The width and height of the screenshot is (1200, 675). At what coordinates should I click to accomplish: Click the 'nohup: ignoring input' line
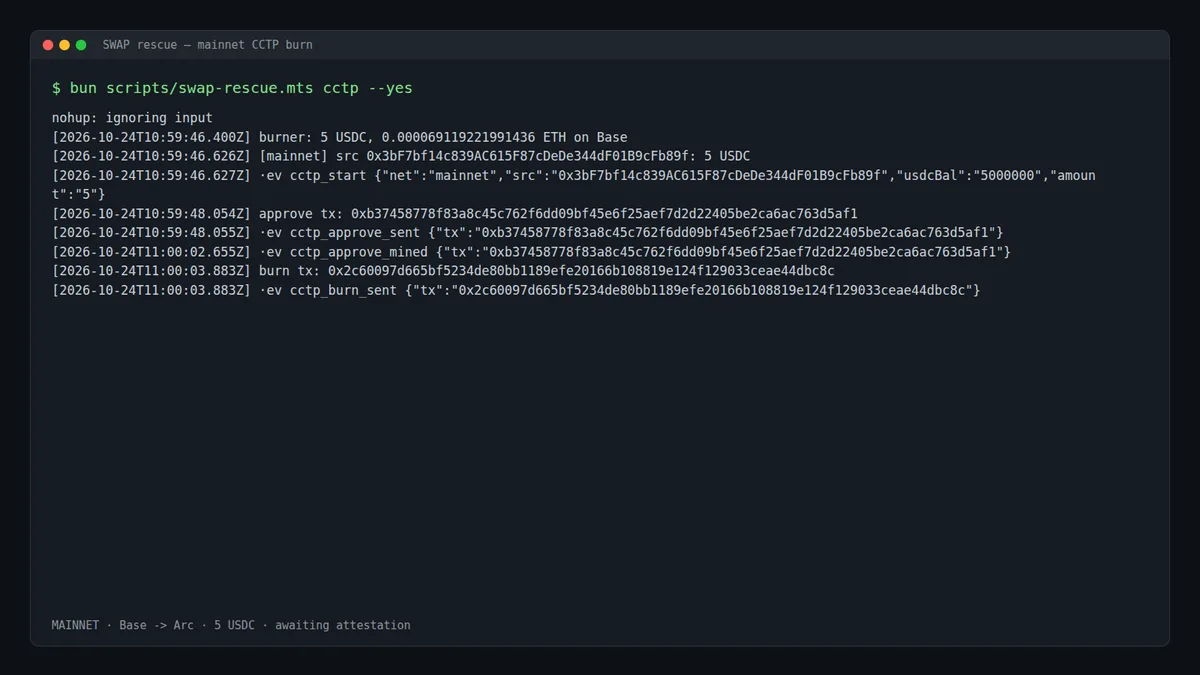pyautogui.click(x=132, y=118)
